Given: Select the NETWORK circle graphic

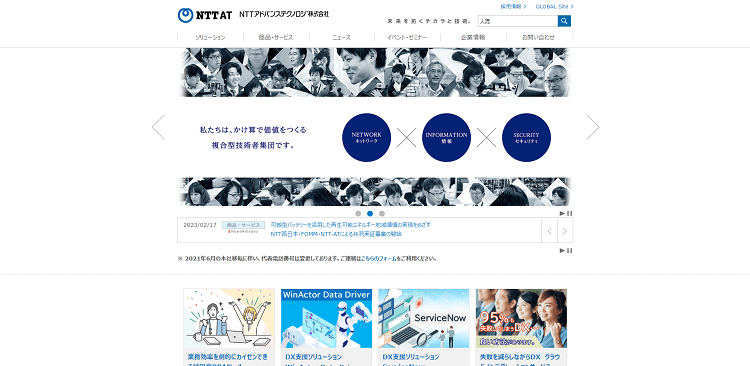Looking at the screenshot, I should point(366,137).
